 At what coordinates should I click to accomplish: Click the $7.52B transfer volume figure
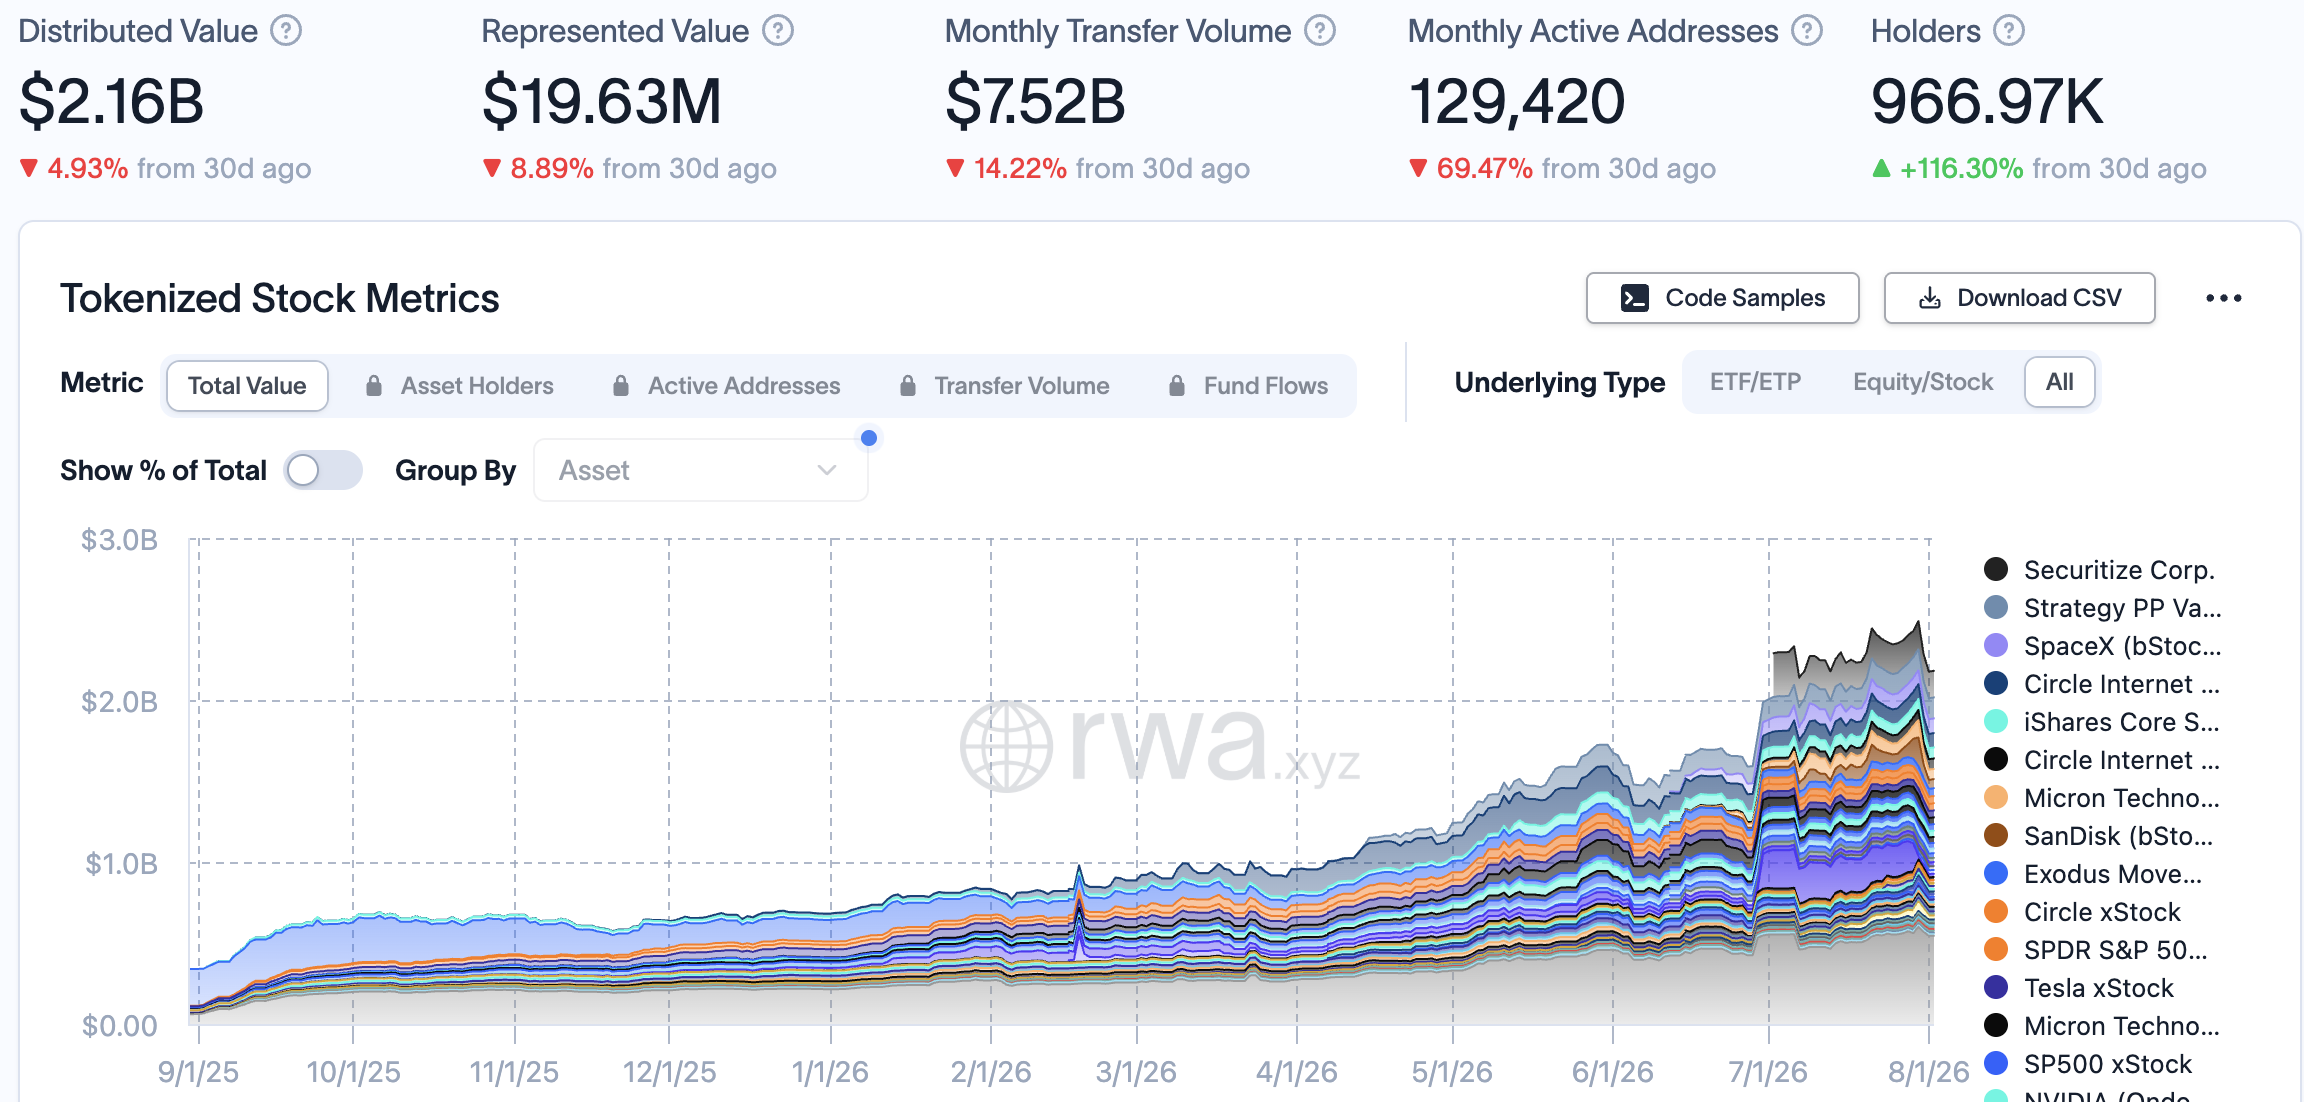tap(1036, 101)
